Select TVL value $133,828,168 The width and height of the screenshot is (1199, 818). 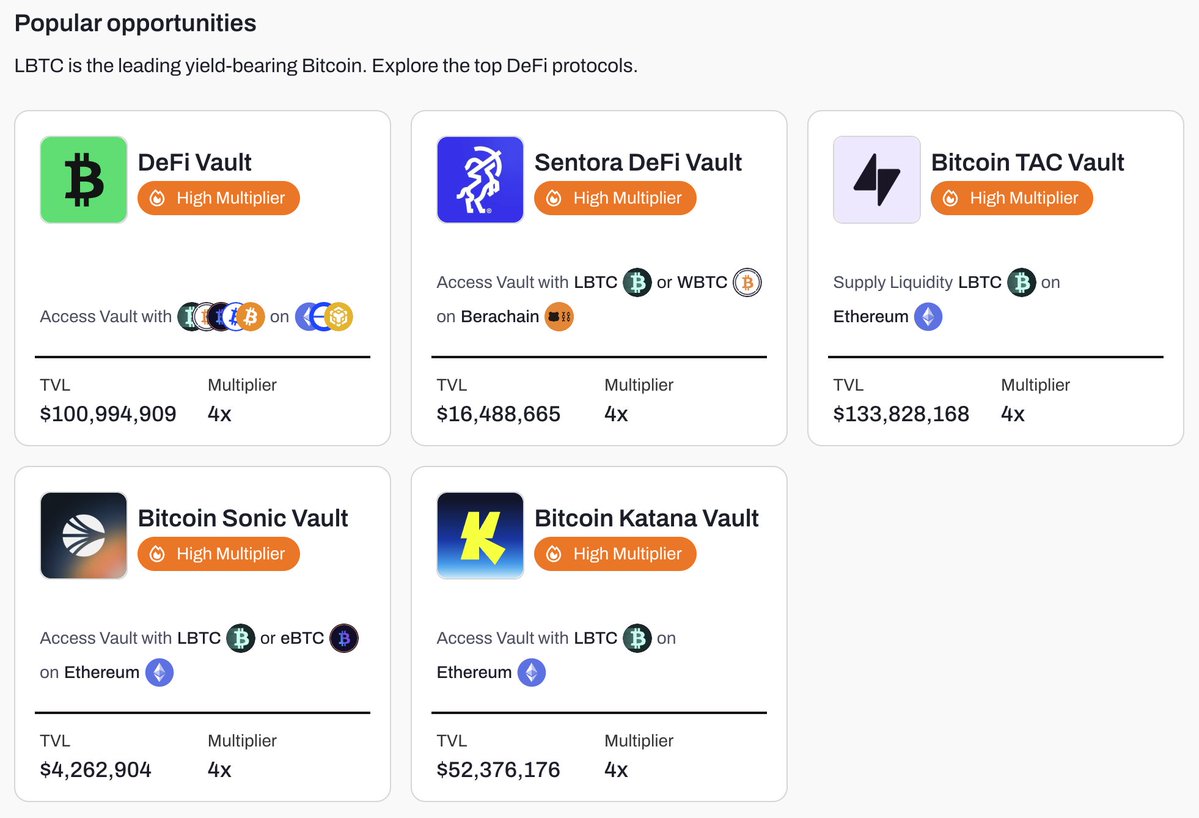point(901,414)
